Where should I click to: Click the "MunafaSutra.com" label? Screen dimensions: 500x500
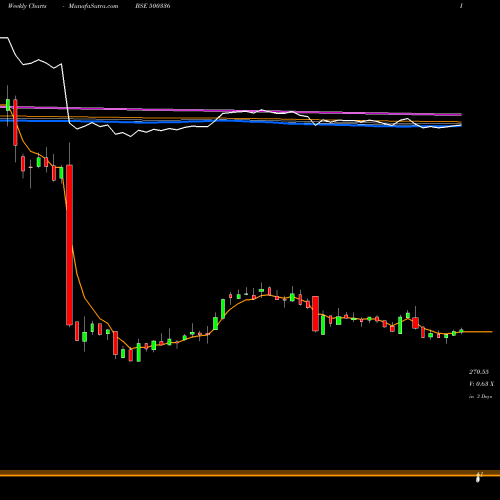pyautogui.click(x=93, y=6)
